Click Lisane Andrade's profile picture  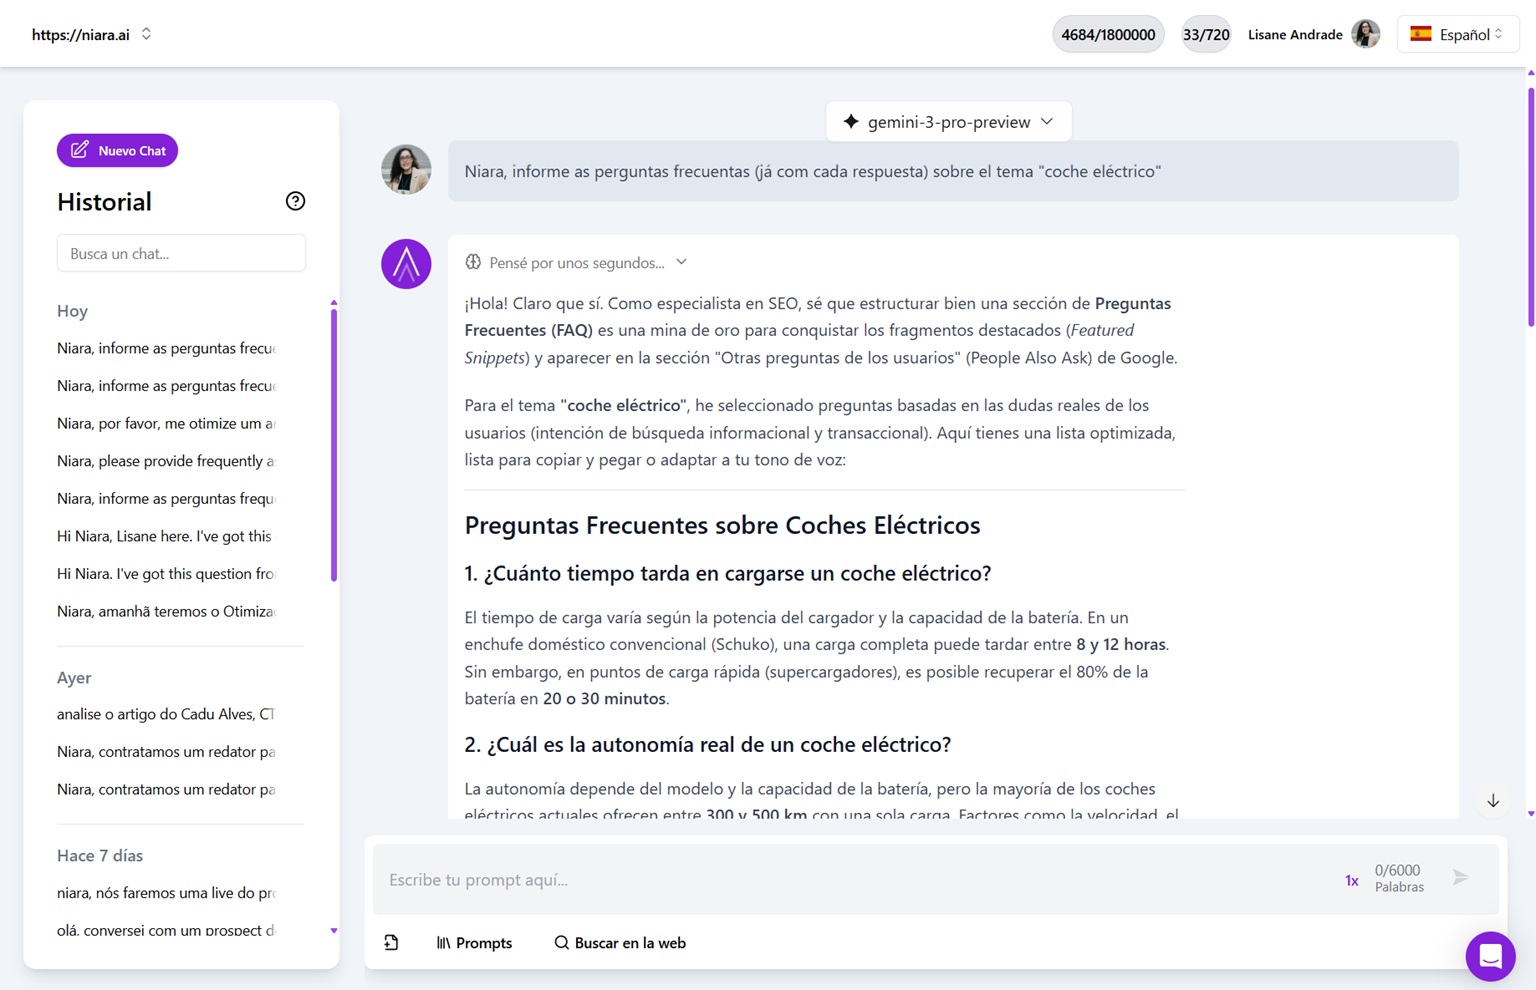(1364, 33)
